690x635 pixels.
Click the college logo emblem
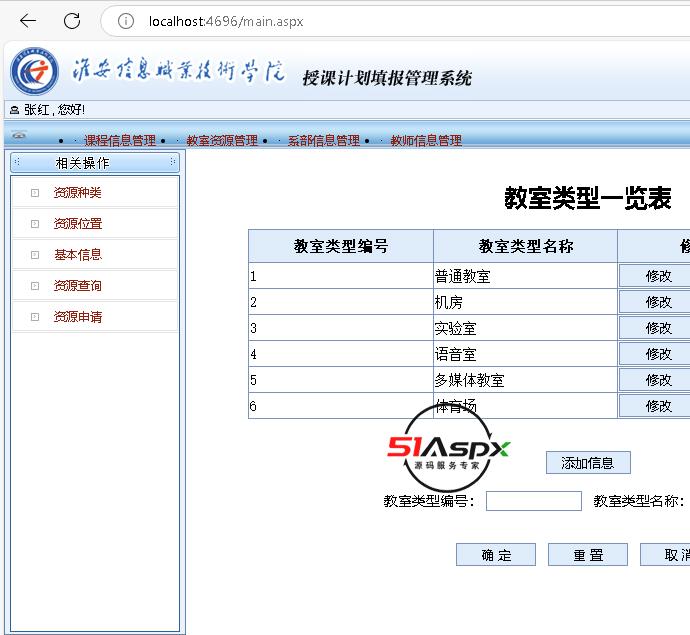pos(34,71)
